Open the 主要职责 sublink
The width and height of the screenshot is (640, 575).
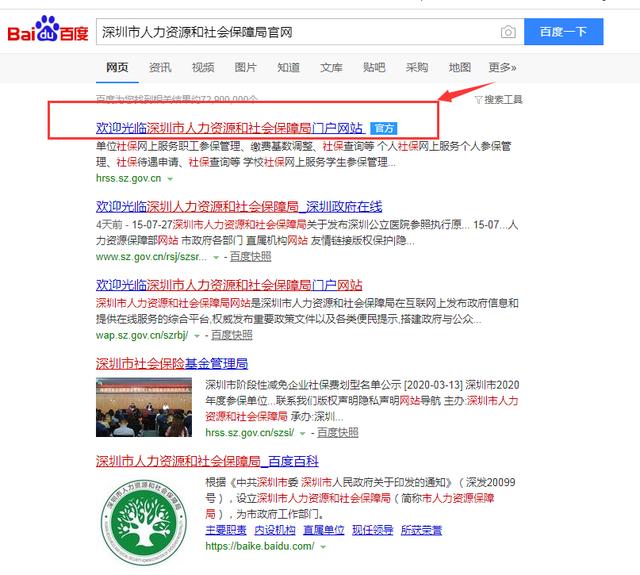pos(226,530)
